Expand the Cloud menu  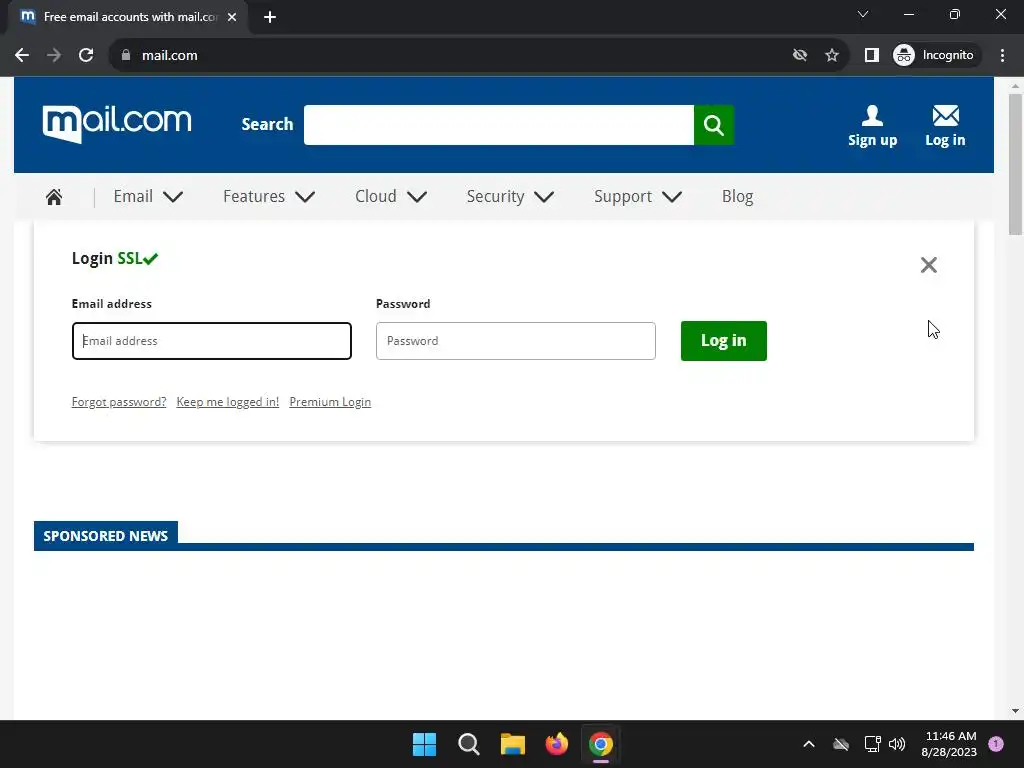point(391,197)
